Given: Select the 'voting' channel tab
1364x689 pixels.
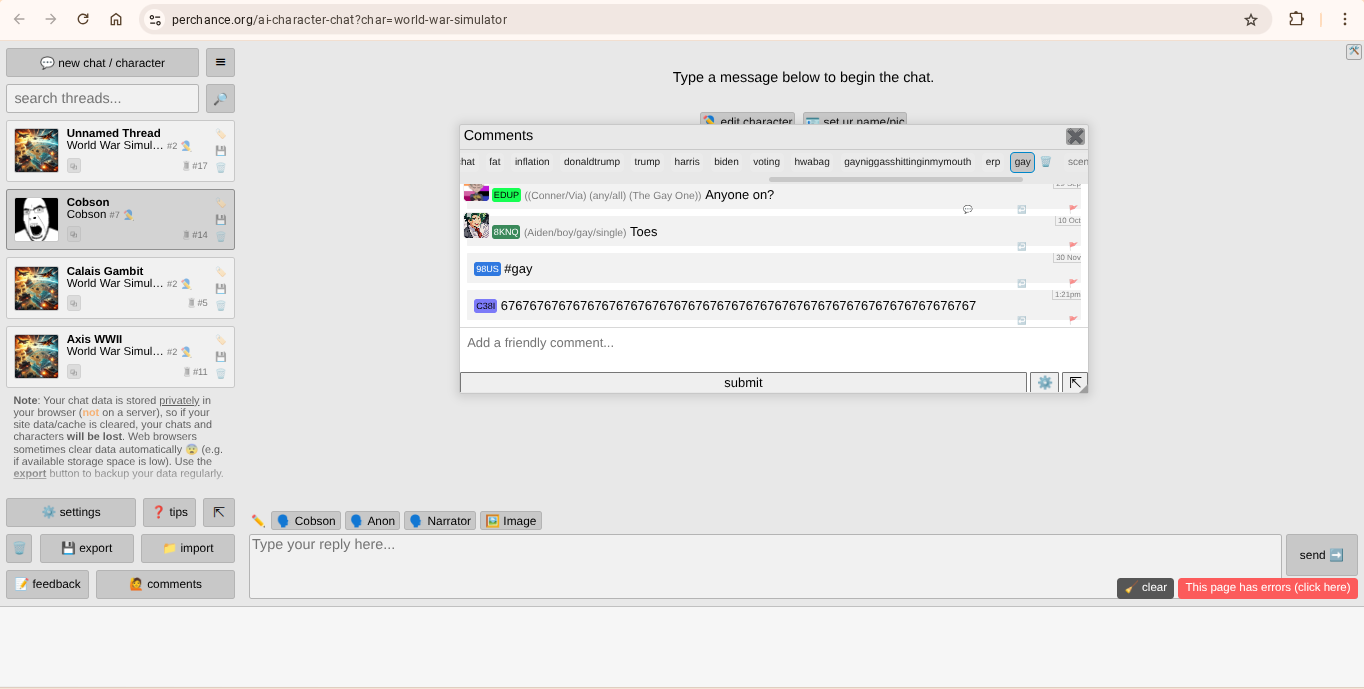Looking at the screenshot, I should (x=766, y=162).
